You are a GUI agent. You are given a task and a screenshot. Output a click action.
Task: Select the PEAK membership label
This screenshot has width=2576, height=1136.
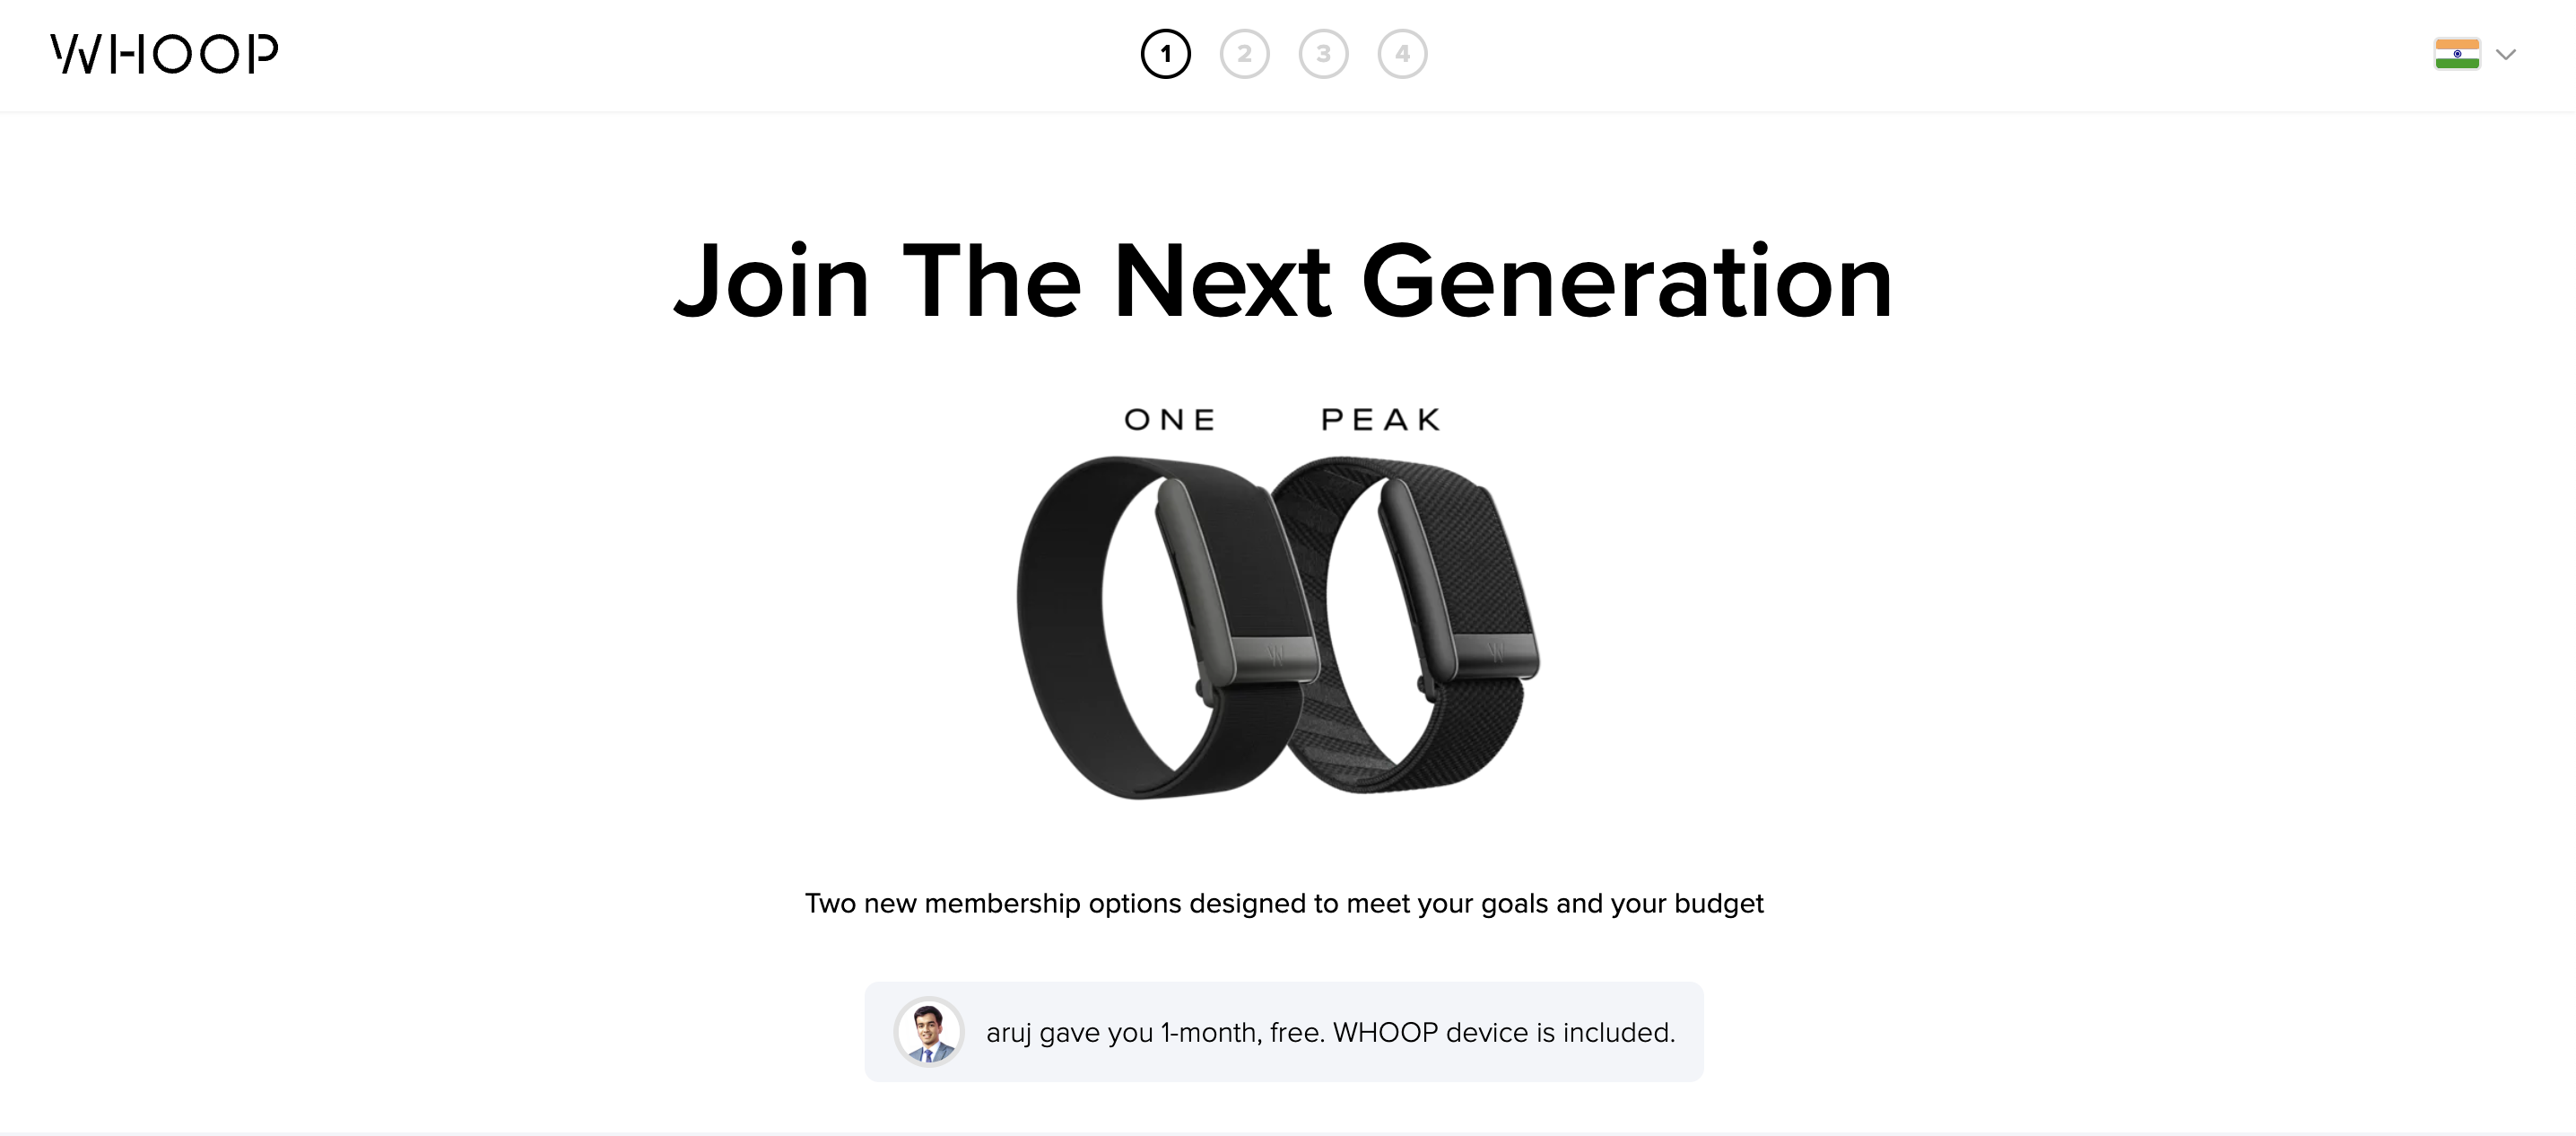pyautogui.click(x=1381, y=420)
